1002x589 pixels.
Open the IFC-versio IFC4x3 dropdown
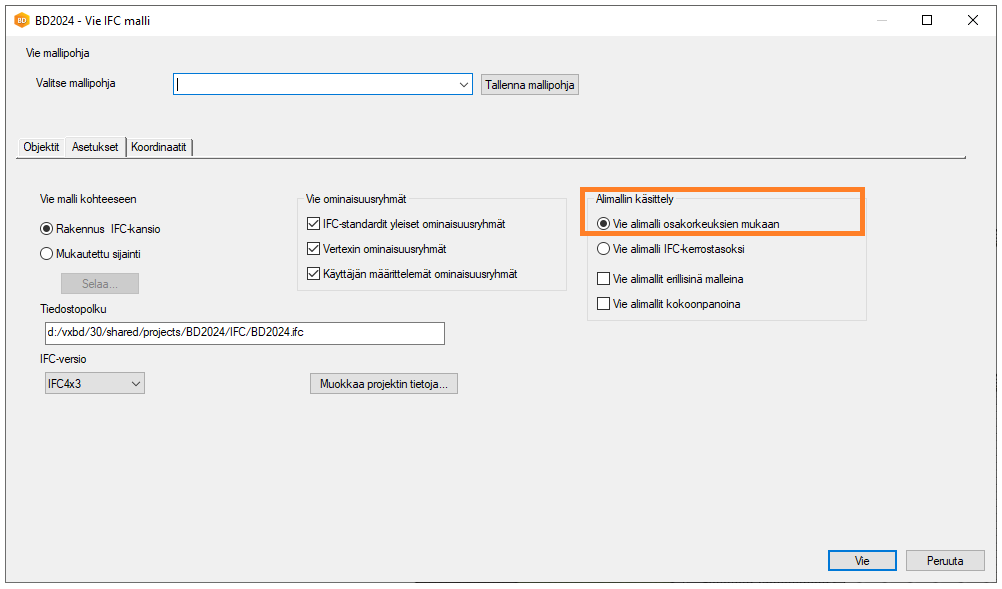click(136, 383)
